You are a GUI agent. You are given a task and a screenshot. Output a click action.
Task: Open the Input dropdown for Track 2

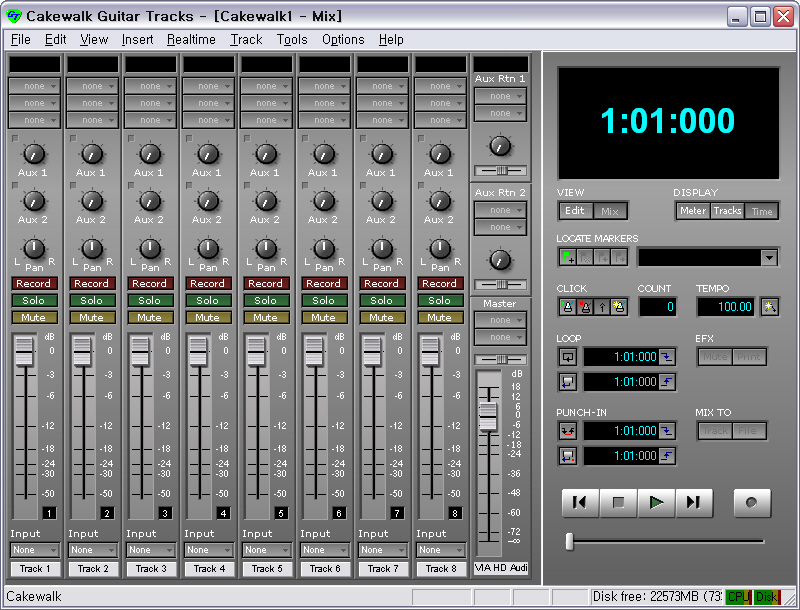(x=92, y=550)
